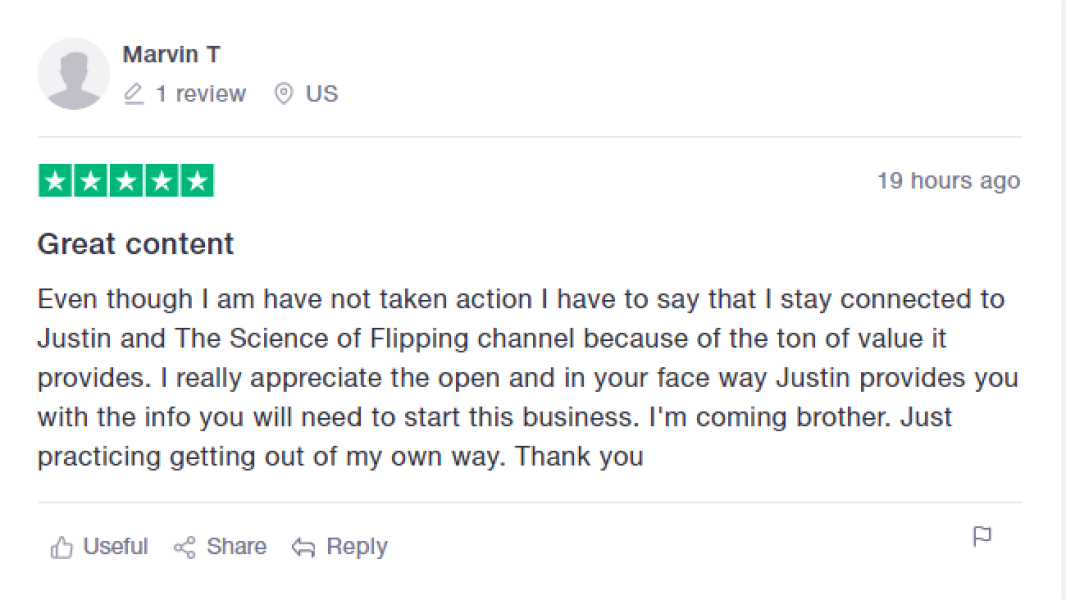Click the review body paragraph text
The height and width of the screenshot is (600, 1066).
(520, 378)
